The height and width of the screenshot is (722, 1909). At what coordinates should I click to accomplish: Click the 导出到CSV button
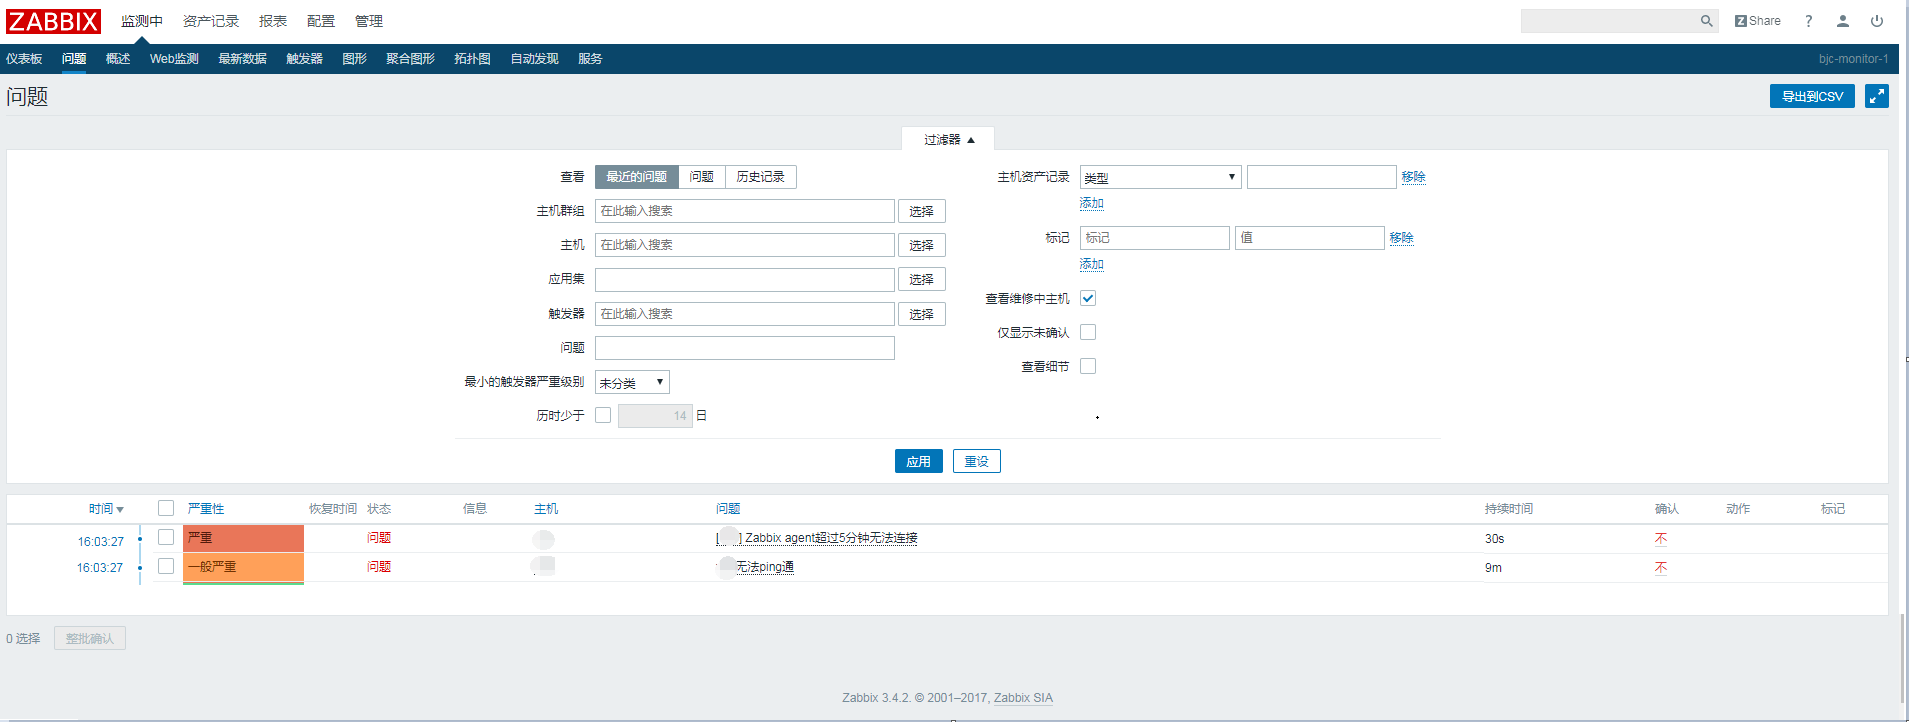coord(1811,96)
